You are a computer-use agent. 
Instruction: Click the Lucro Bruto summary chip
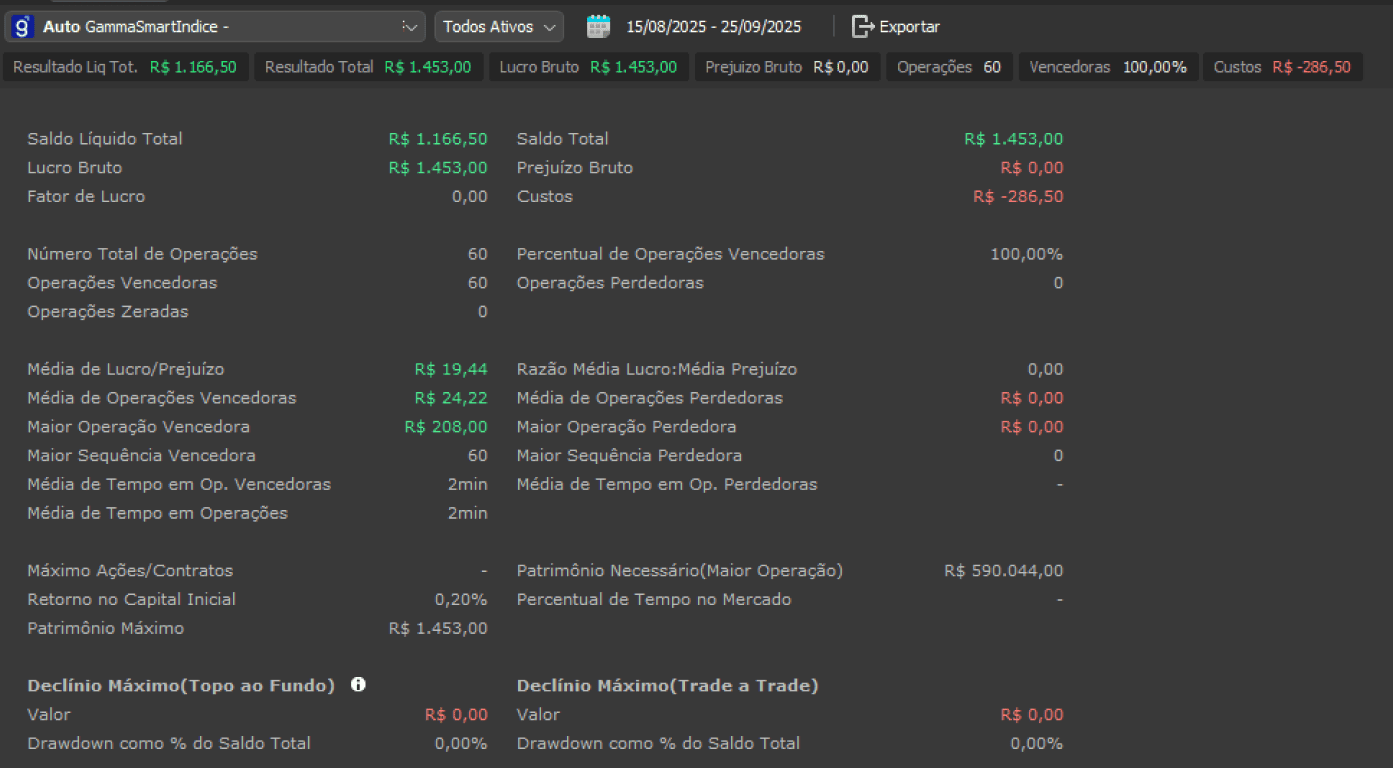pos(588,67)
